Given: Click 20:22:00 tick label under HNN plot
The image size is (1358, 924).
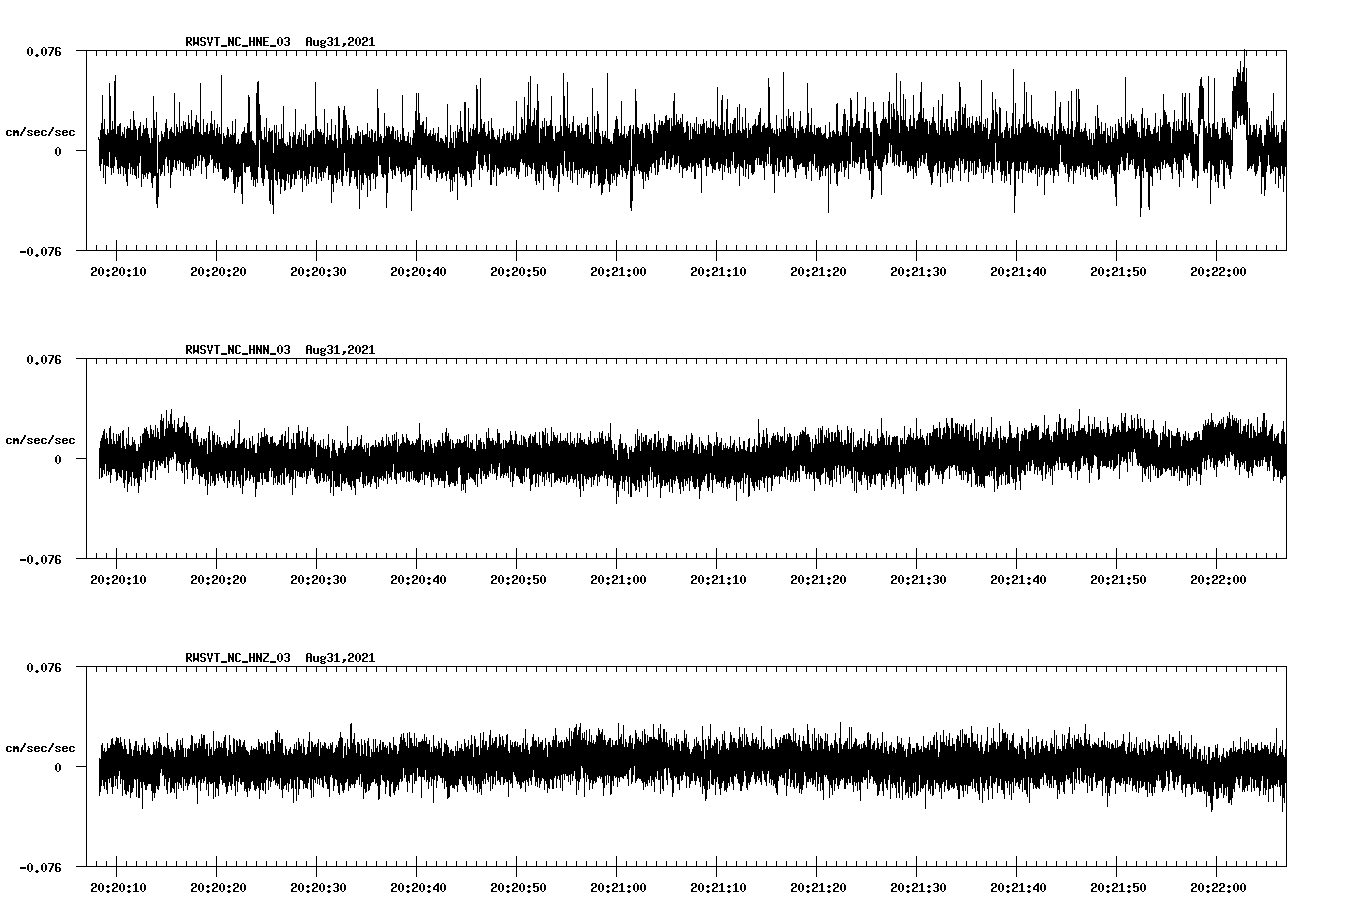Looking at the screenshot, I should pos(1217,579).
